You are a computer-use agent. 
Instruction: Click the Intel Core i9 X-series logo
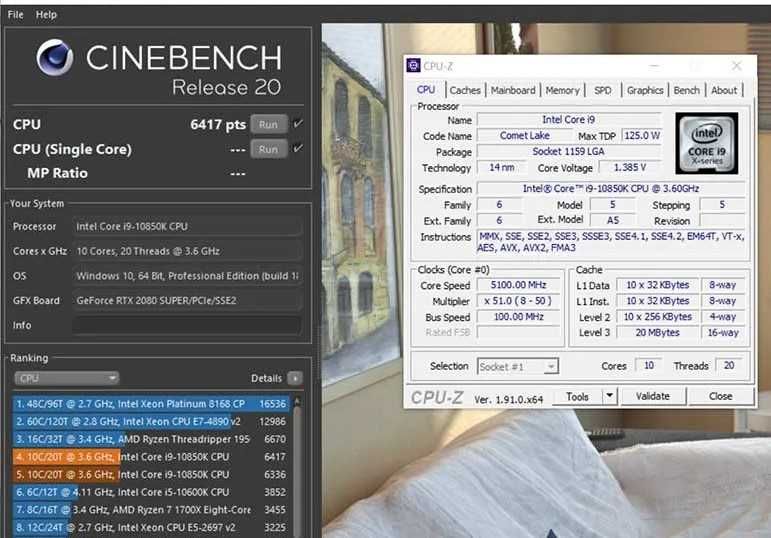(x=707, y=143)
